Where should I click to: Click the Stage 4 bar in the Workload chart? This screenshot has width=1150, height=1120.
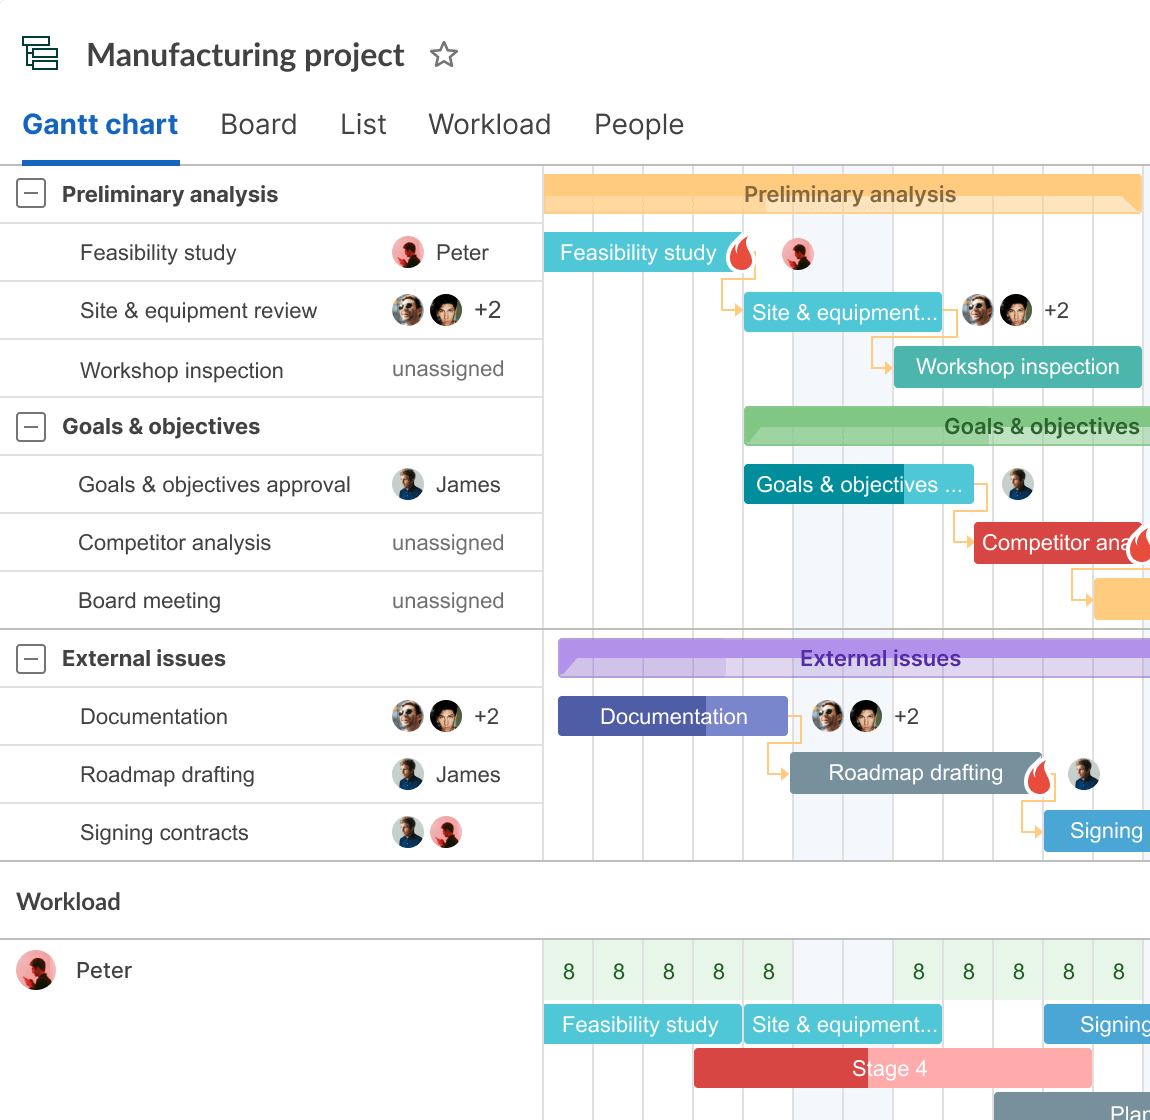(892, 1068)
